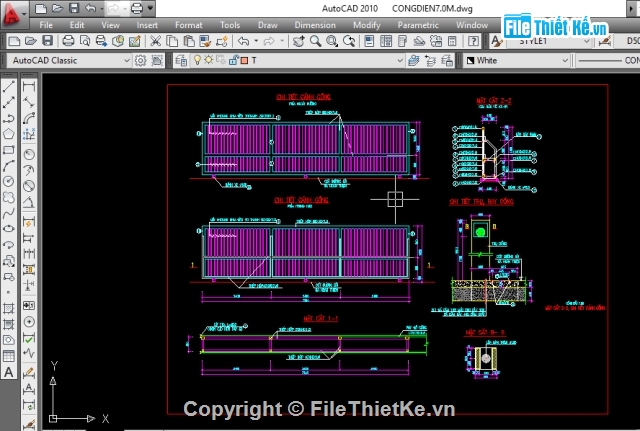Open the linetype control dropdown
Image resolution: width=640 pixels, height=431 pixels.
pos(608,60)
